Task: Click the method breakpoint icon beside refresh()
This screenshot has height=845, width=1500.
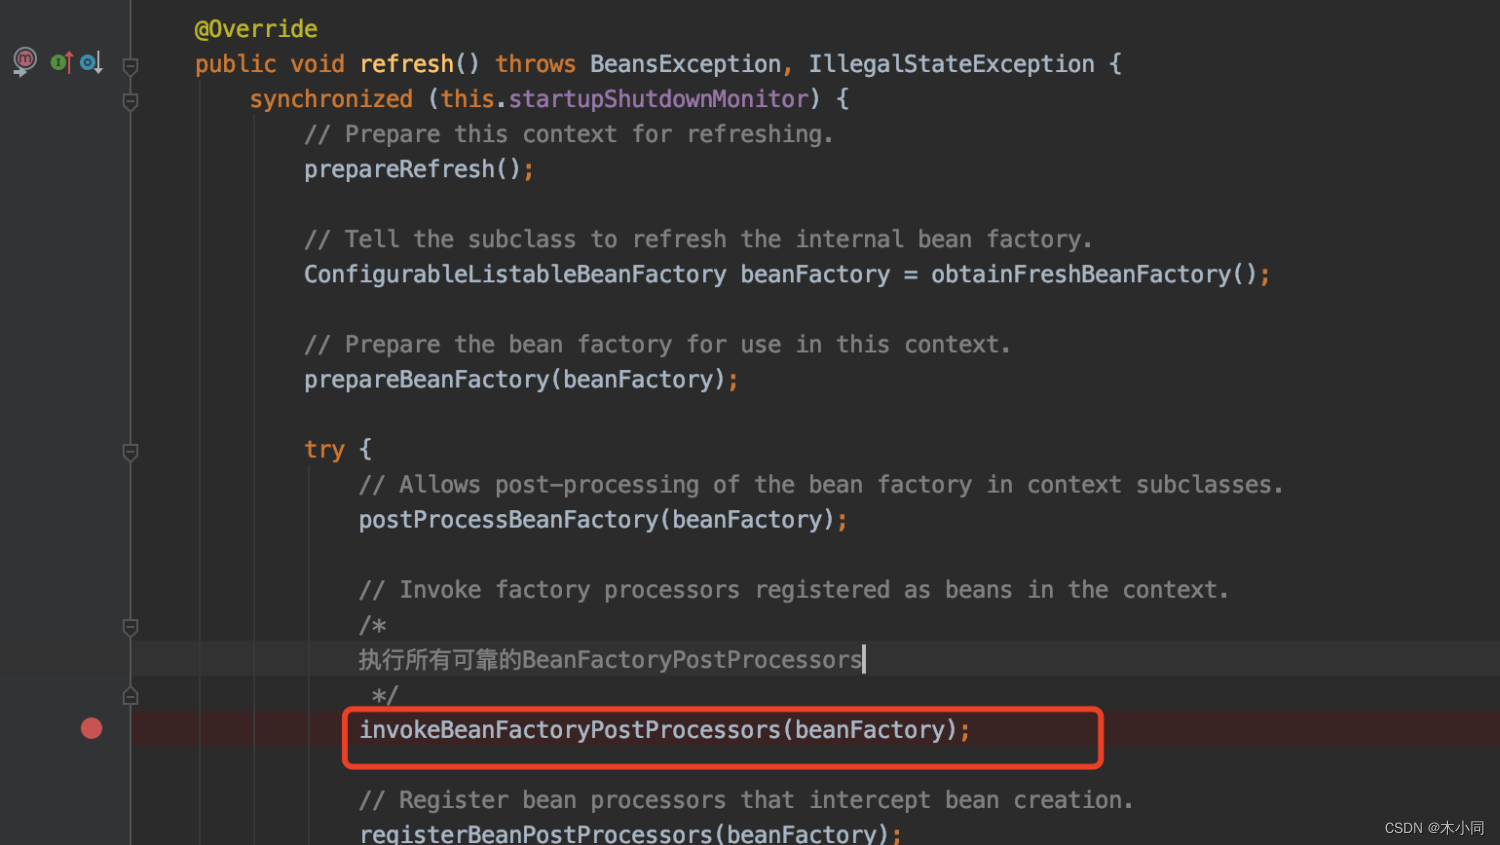Action: [24, 62]
